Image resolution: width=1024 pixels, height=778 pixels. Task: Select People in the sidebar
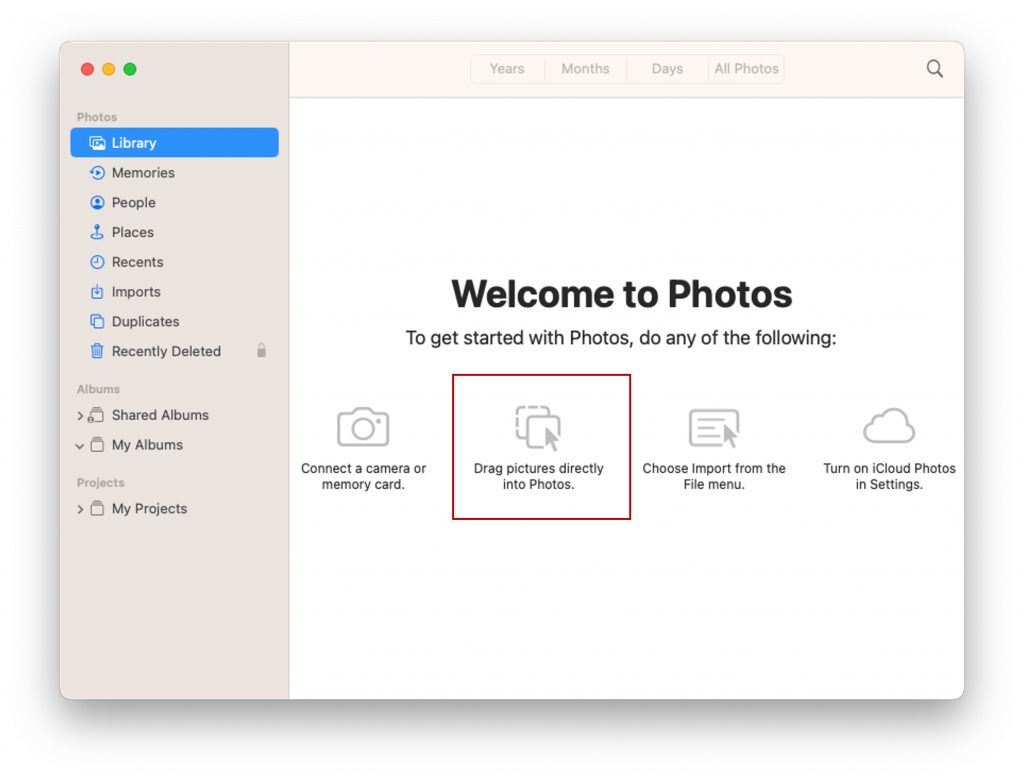133,203
